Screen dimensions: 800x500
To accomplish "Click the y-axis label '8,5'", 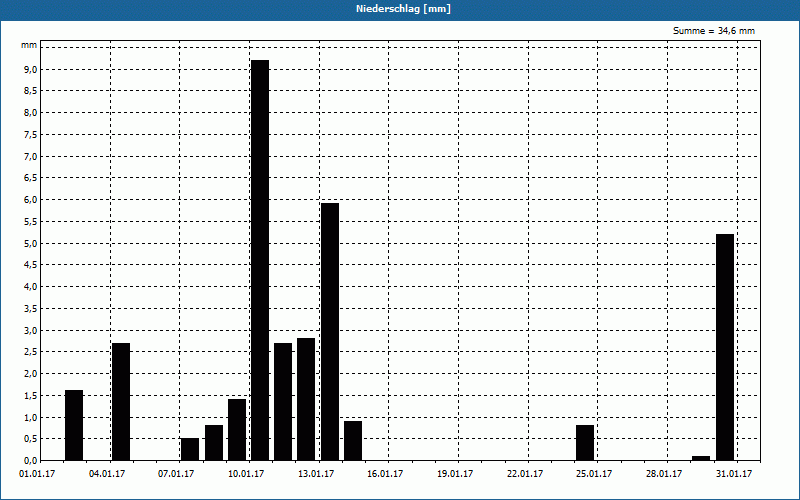I will coord(31,91).
